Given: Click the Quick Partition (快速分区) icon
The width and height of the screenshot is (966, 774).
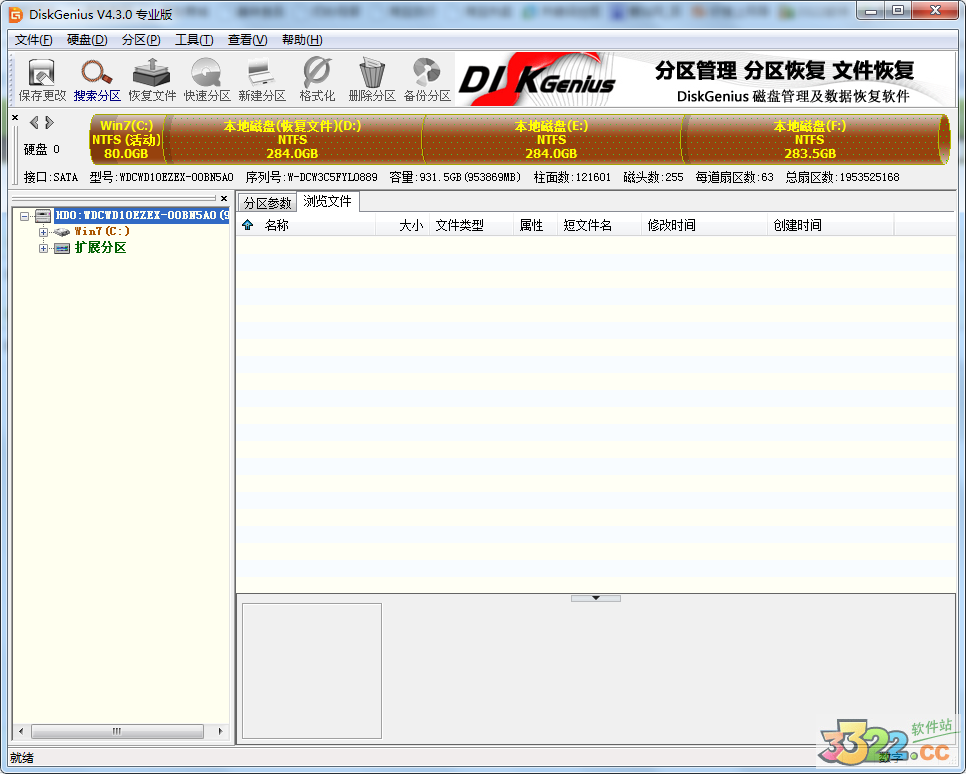Looking at the screenshot, I should coord(207,80).
